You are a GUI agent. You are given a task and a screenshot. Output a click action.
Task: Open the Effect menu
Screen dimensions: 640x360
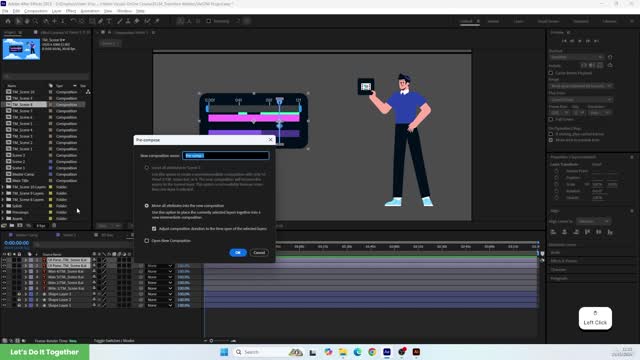click(71, 11)
